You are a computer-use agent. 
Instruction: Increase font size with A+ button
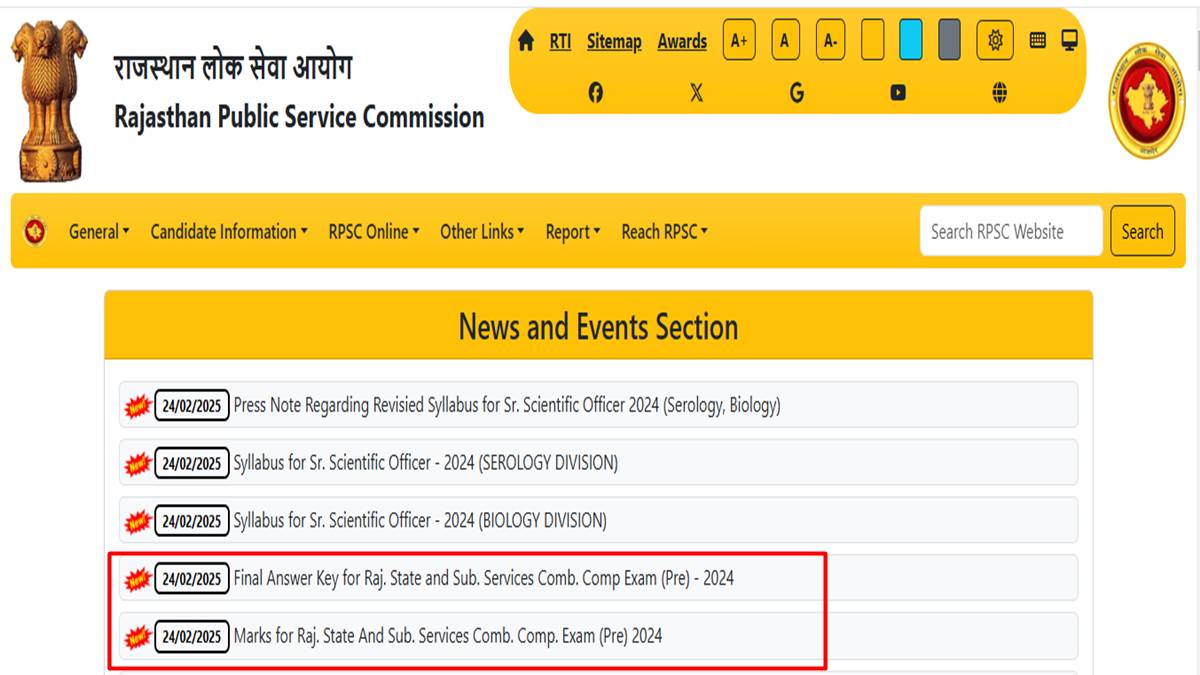pyautogui.click(x=738, y=41)
